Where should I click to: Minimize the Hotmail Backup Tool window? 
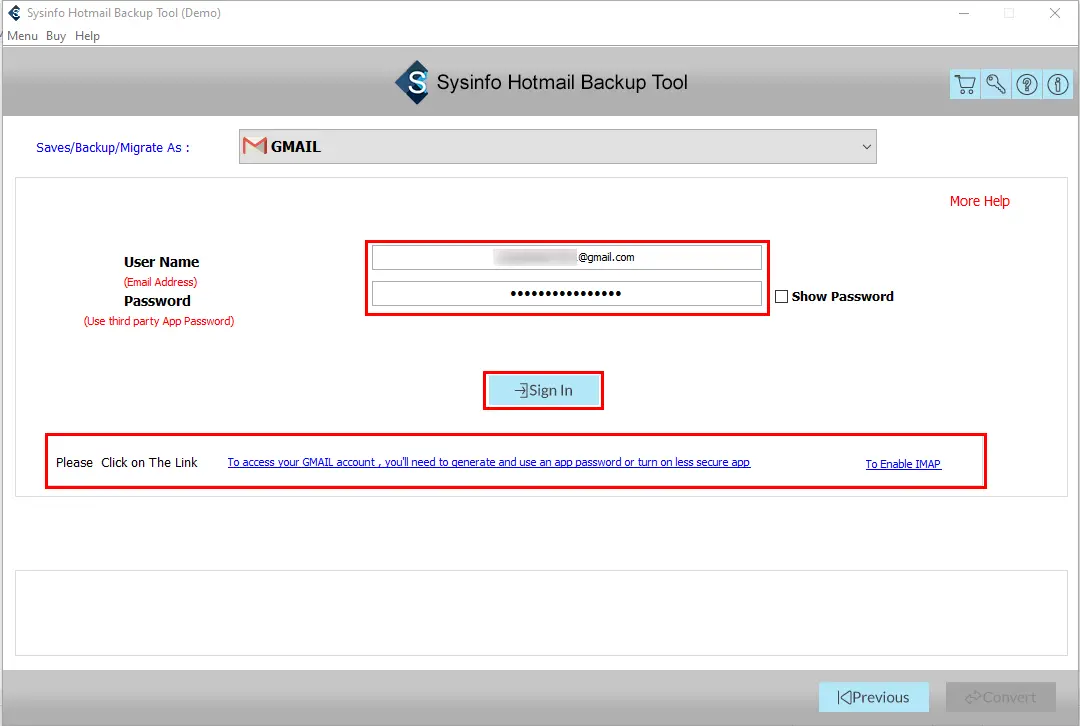(964, 13)
